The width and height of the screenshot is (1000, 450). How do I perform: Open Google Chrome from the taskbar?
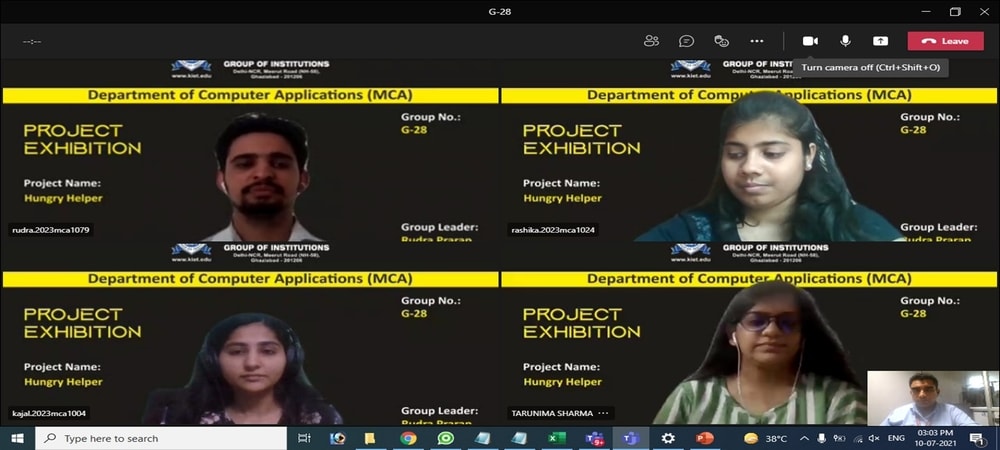(x=408, y=438)
